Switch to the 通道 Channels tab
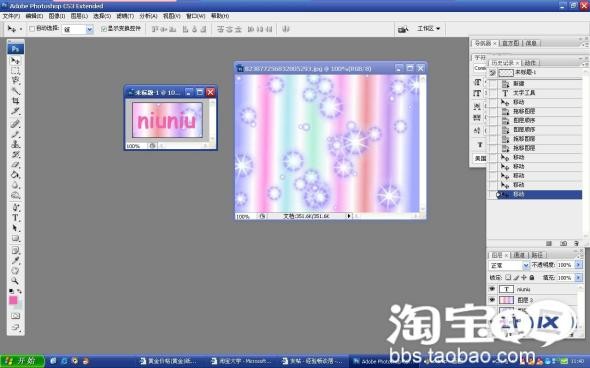The width and height of the screenshot is (590, 368). [x=519, y=255]
